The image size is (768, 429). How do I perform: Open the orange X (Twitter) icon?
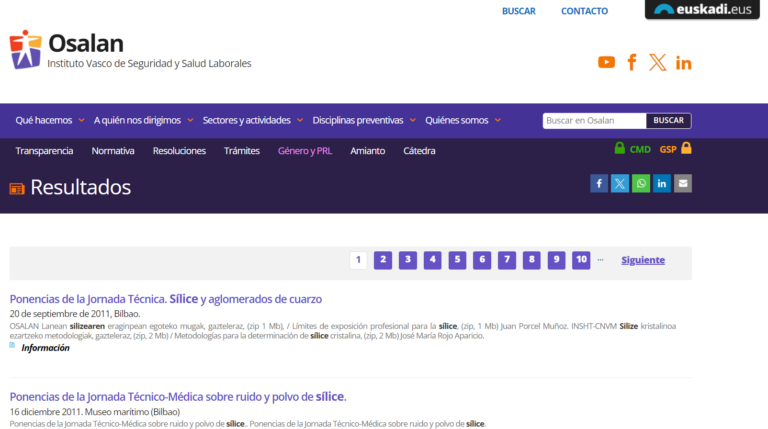point(657,62)
